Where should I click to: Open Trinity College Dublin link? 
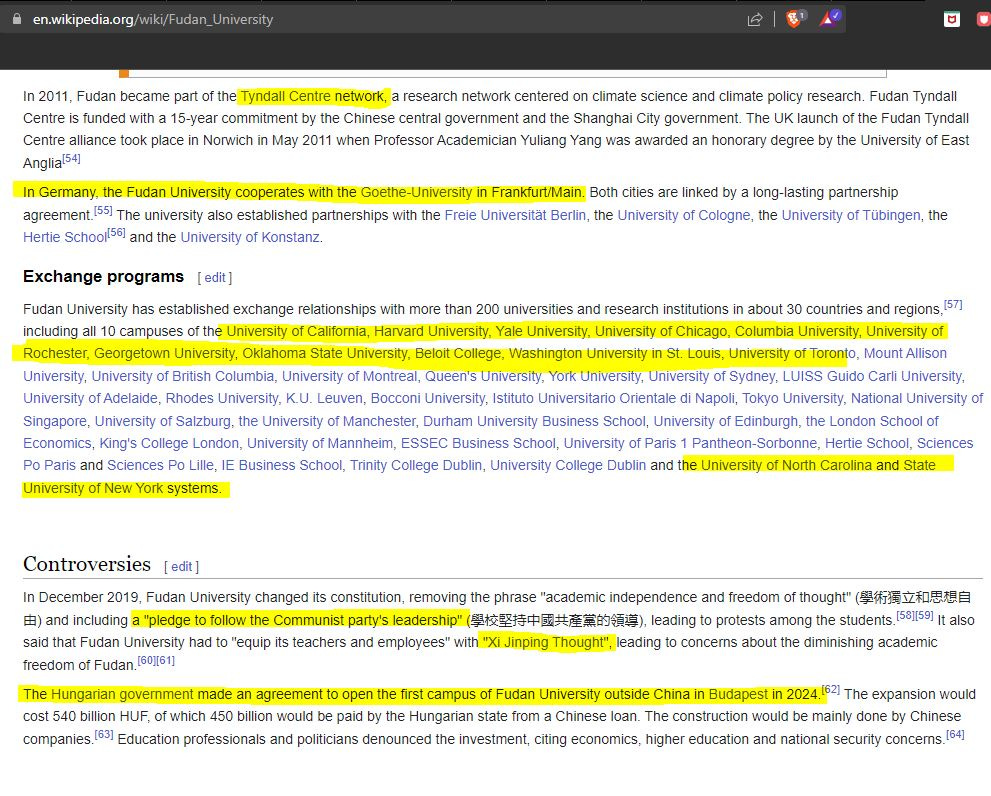tap(416, 465)
